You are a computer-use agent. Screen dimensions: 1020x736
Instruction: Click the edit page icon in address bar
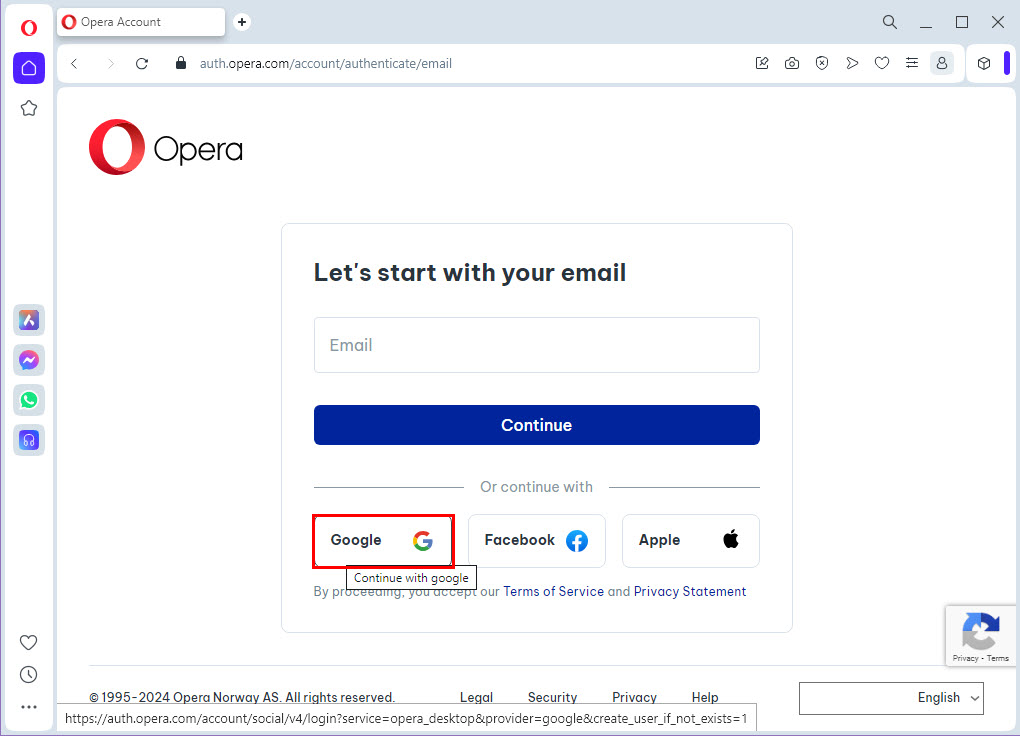pos(762,63)
